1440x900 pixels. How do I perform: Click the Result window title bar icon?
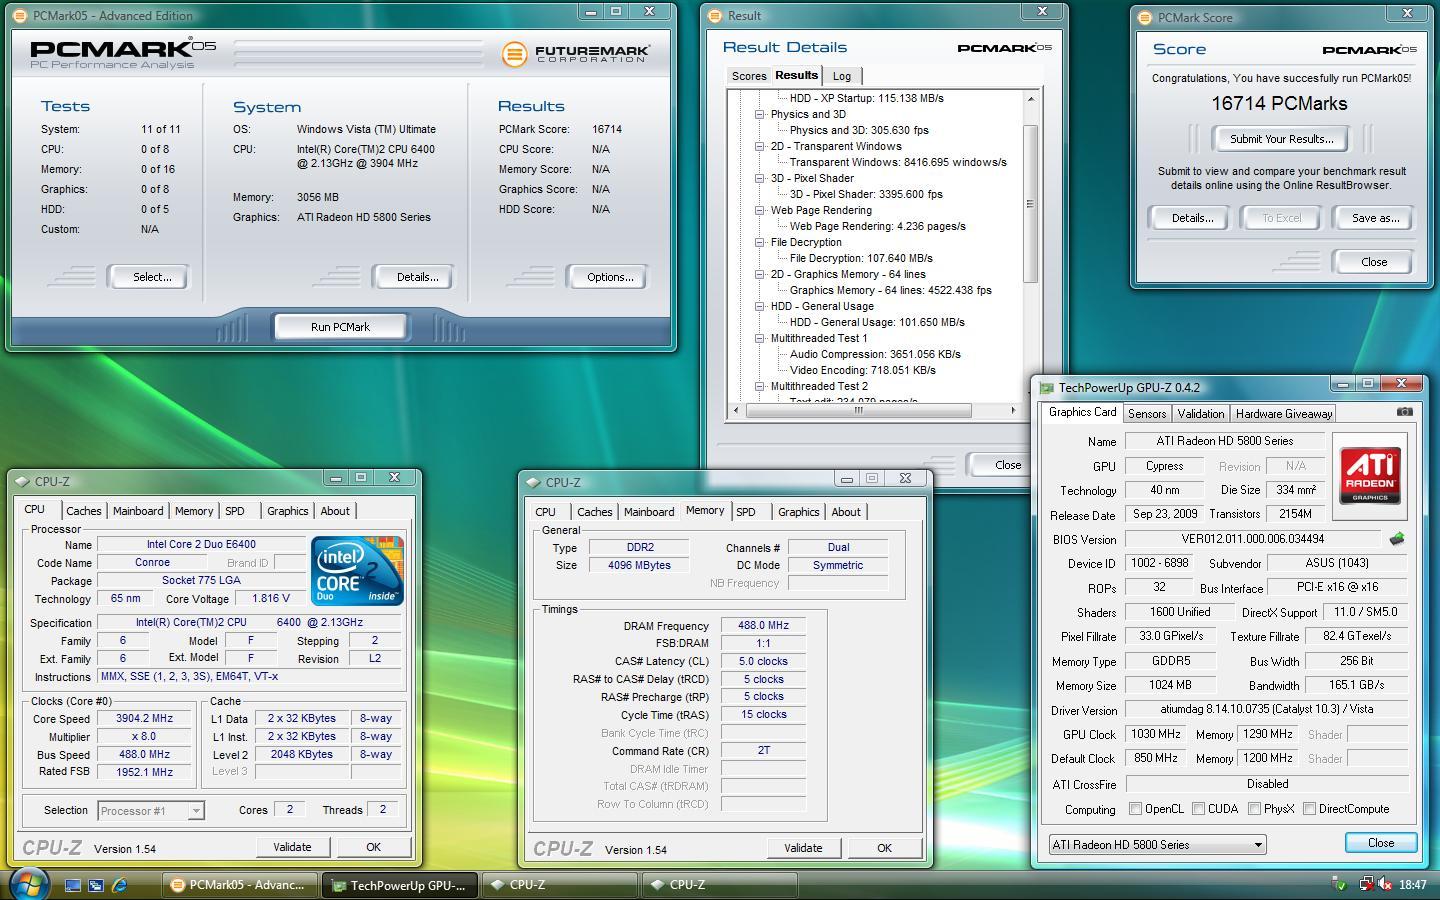click(715, 16)
